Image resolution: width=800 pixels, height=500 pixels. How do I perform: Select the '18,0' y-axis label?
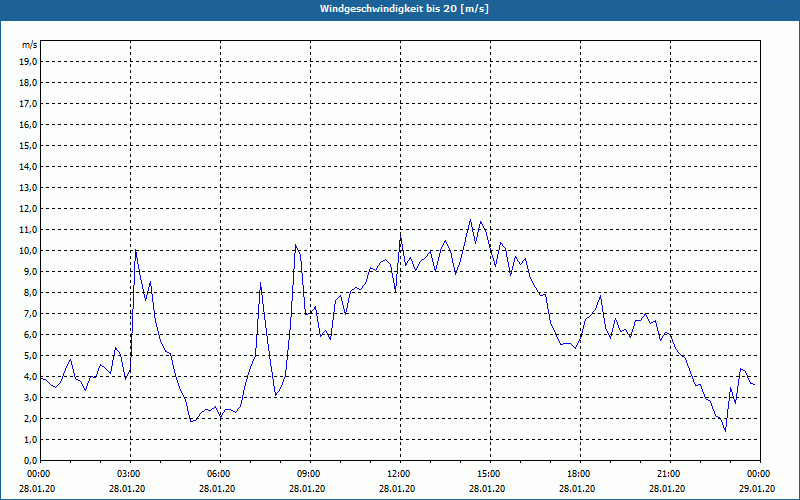tap(28, 83)
